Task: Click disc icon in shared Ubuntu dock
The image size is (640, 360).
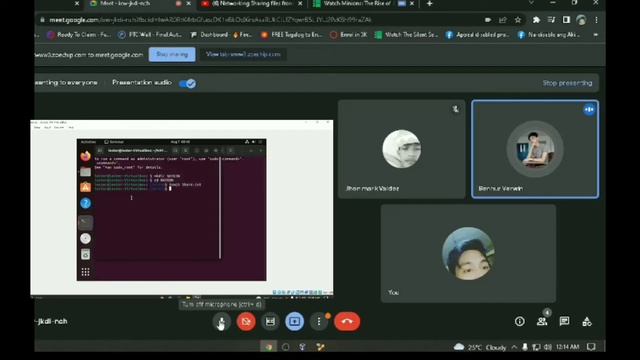Action: pyautogui.click(x=85, y=238)
